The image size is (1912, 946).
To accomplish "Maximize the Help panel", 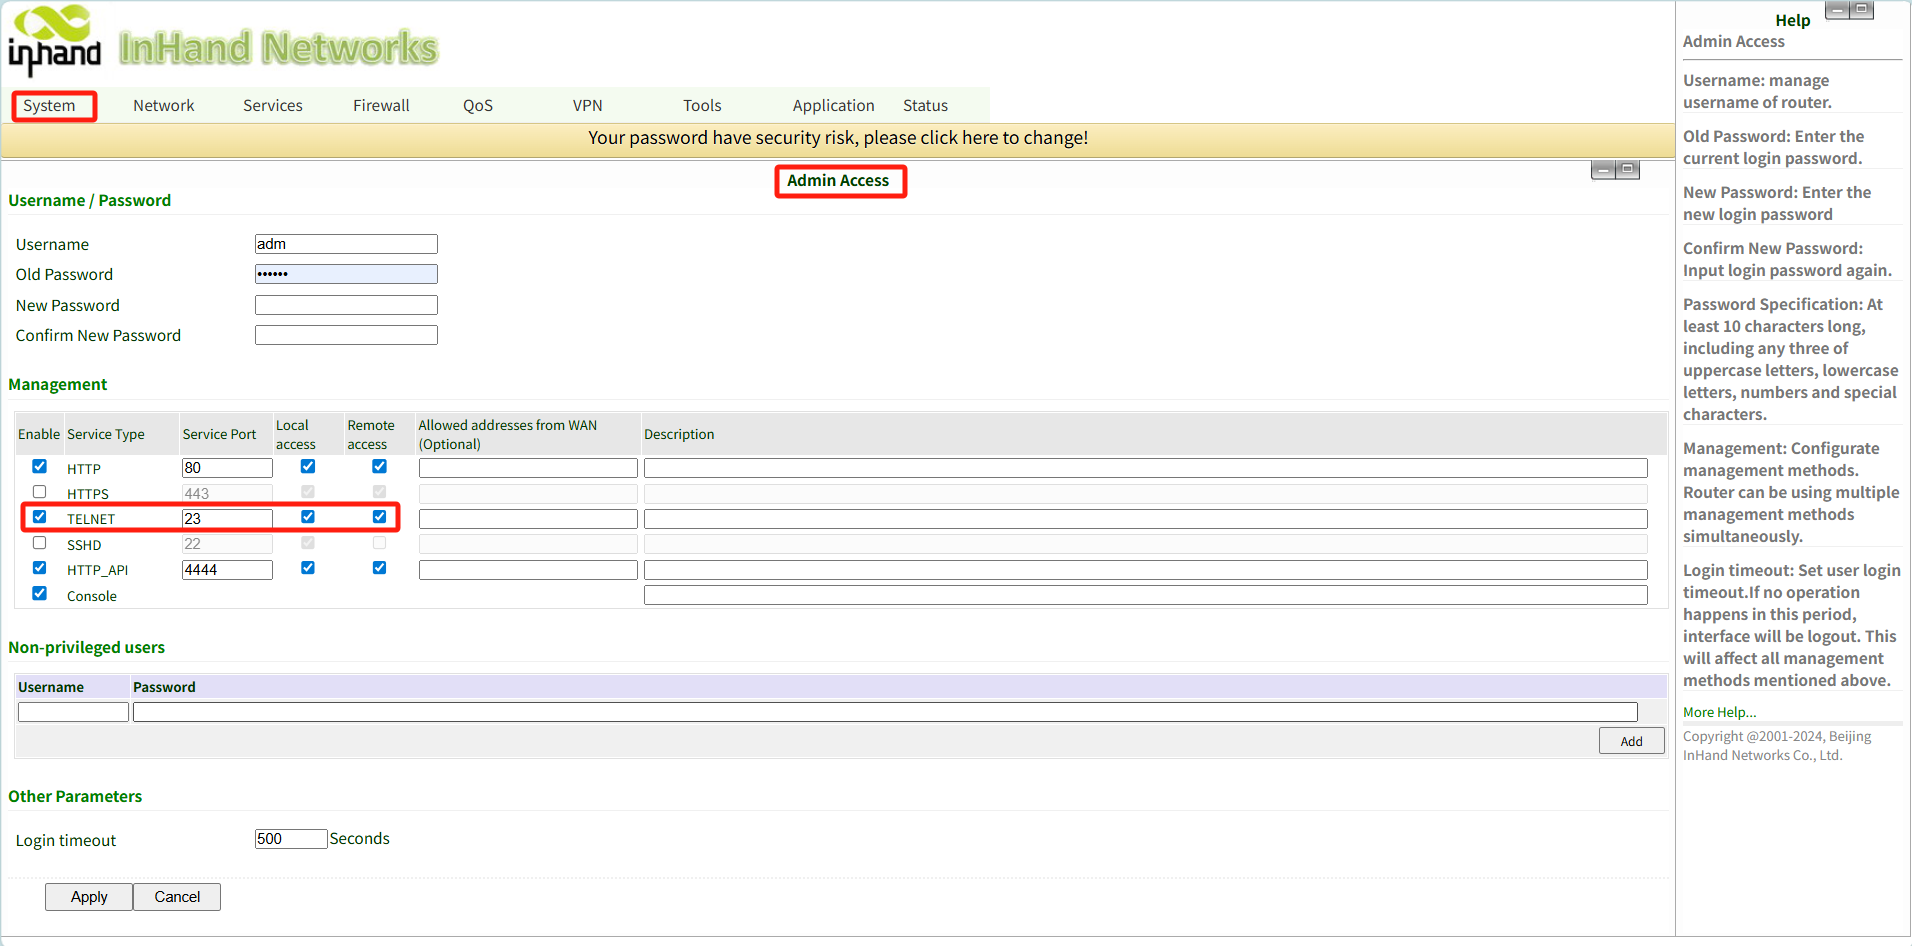I will (1861, 10).
